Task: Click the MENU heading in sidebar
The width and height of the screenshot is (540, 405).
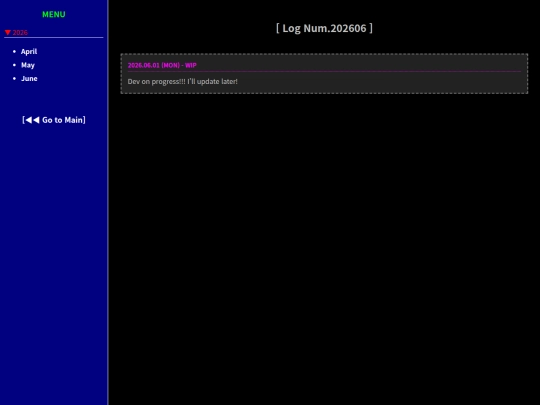Action: pyautogui.click(x=54, y=14)
